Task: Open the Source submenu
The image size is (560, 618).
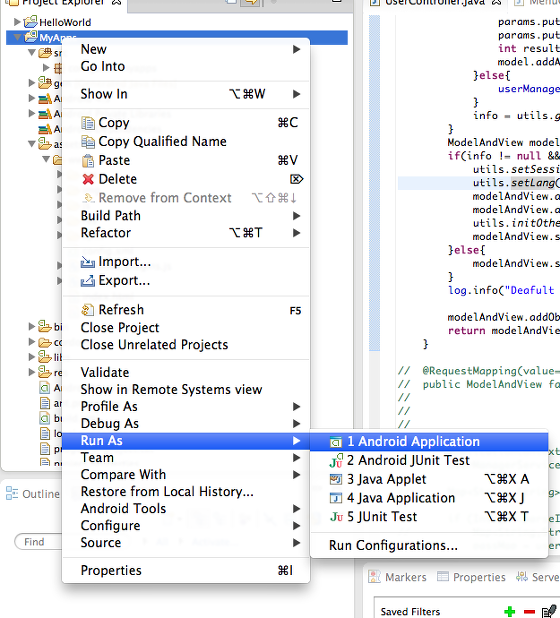Action: [186, 543]
